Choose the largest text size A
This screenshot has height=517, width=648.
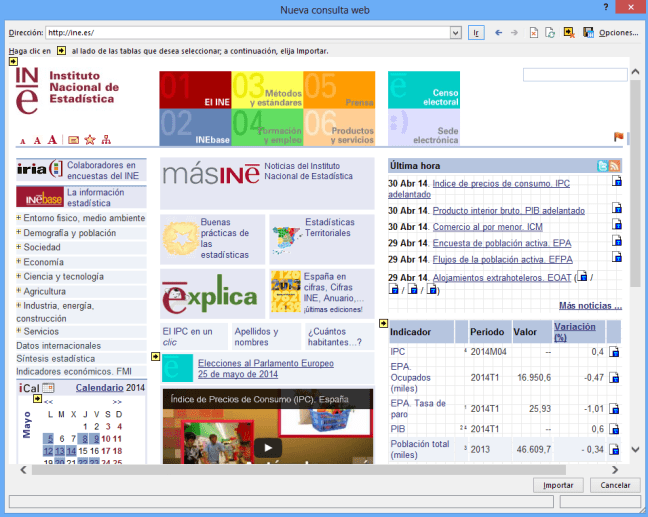point(52,140)
